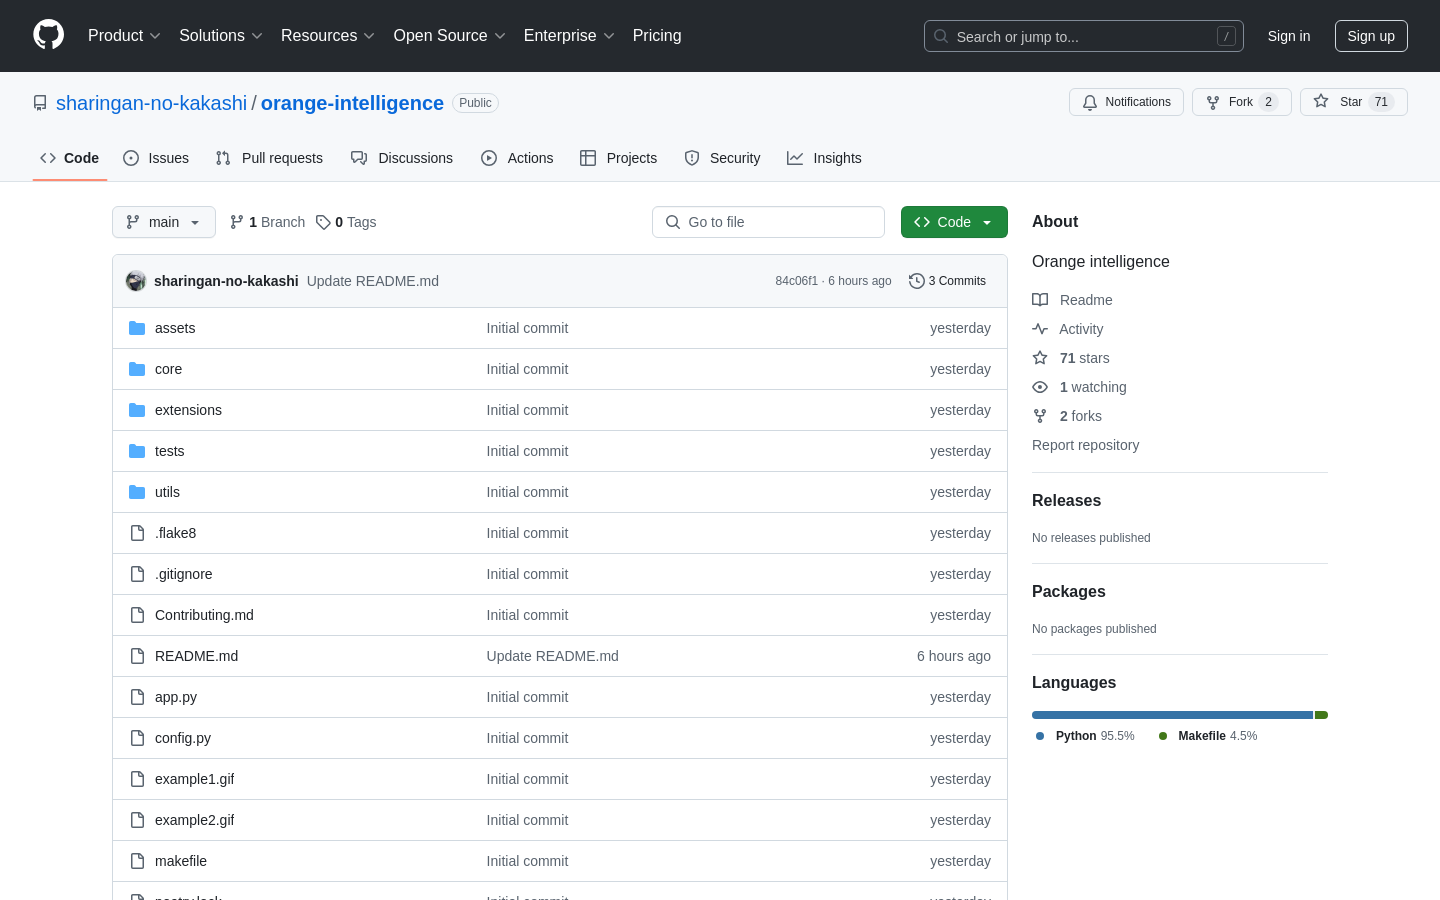The width and height of the screenshot is (1440, 900).
Task: Open the Product menu dropdown
Action: [124, 36]
